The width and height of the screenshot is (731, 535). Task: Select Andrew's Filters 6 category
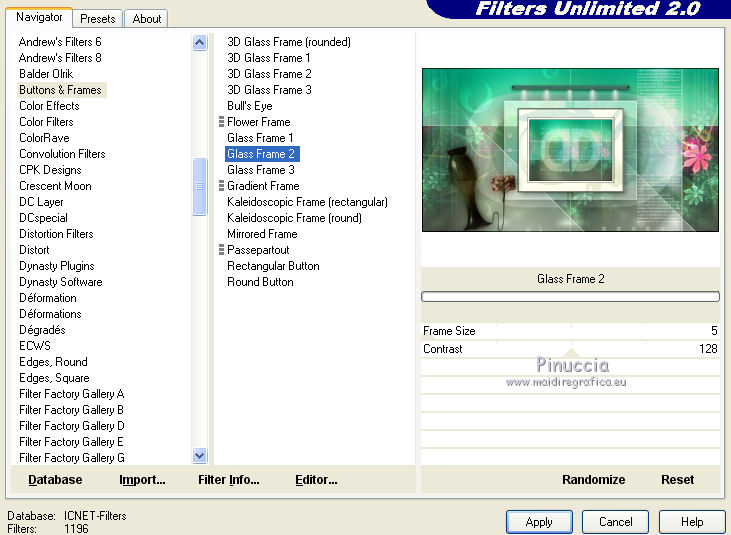pyautogui.click(x=60, y=42)
